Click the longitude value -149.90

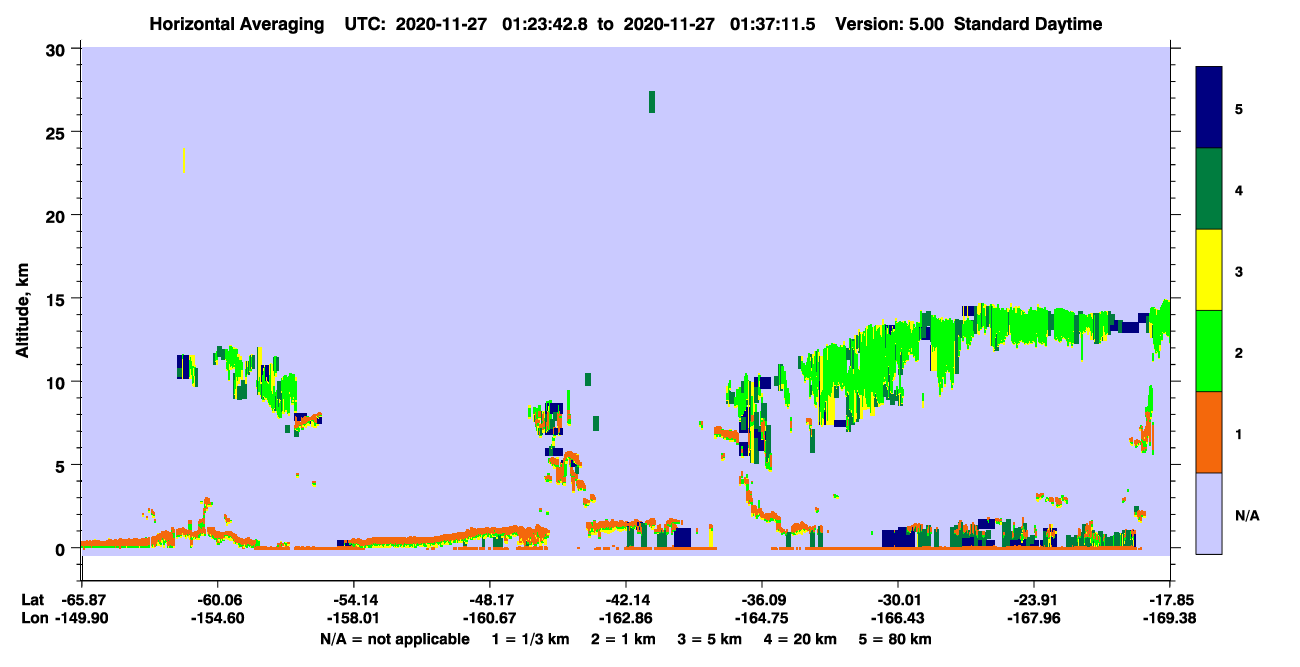click(x=81, y=619)
